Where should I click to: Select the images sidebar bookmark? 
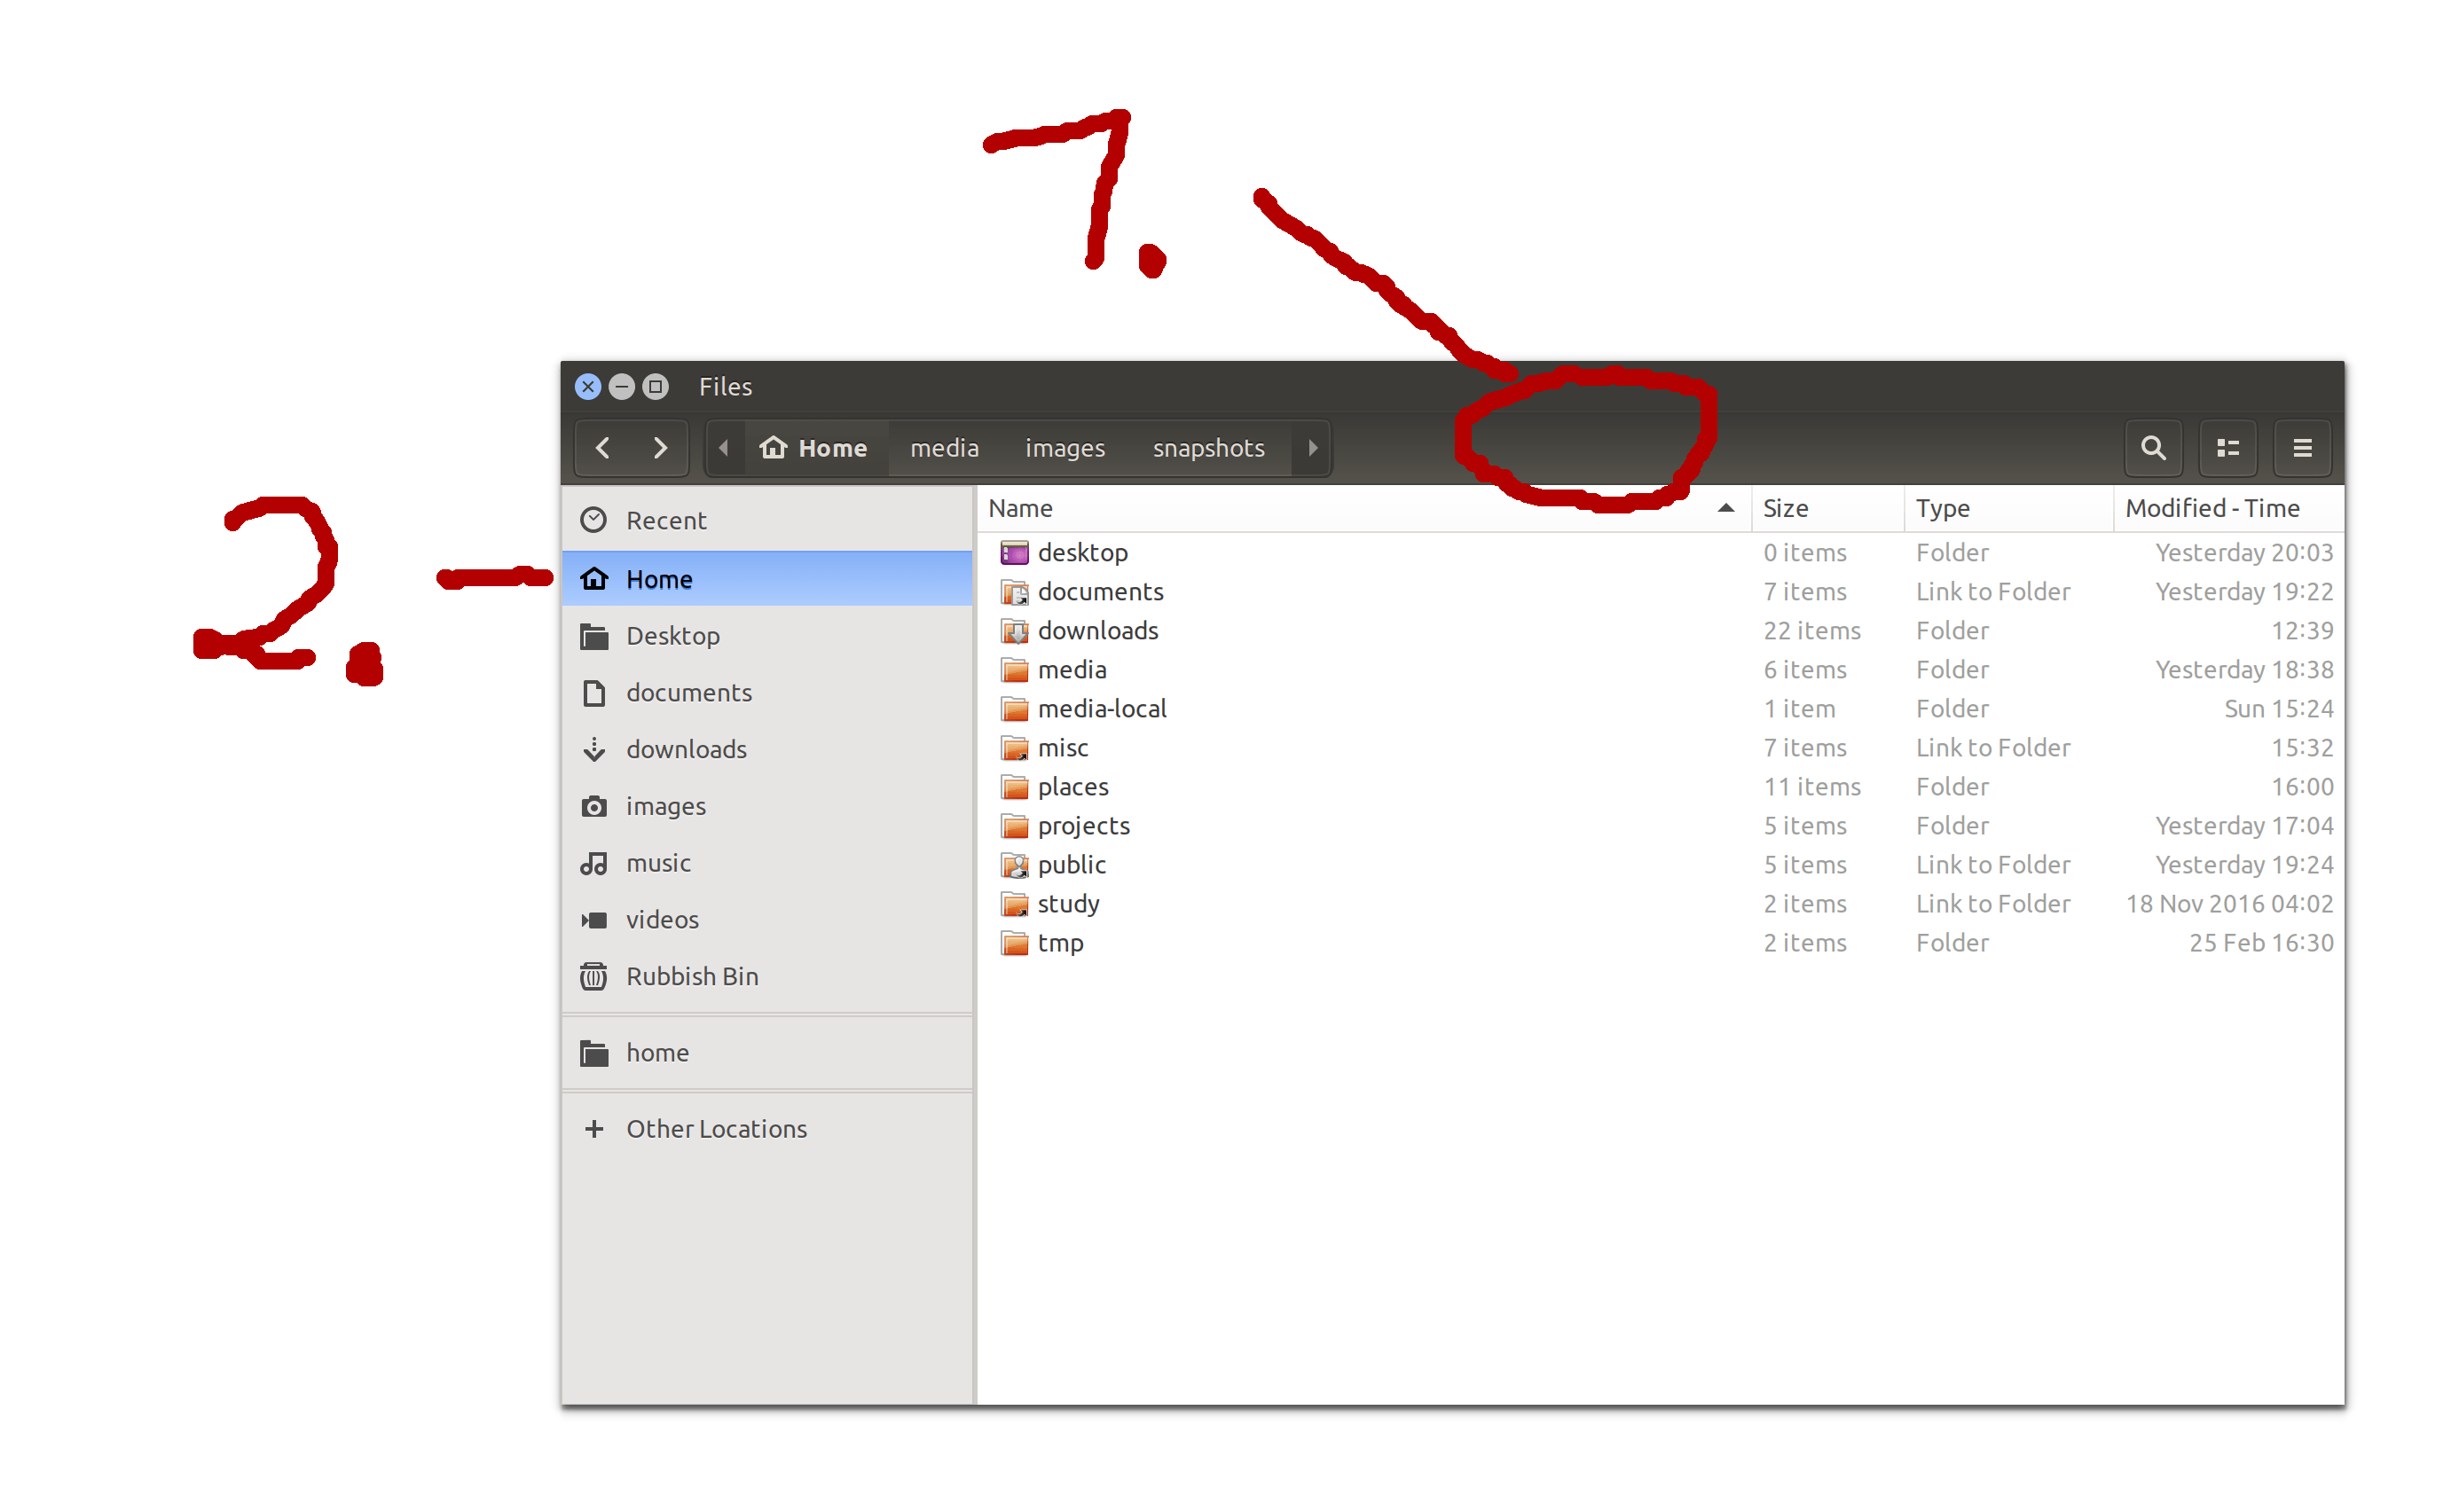click(x=665, y=806)
